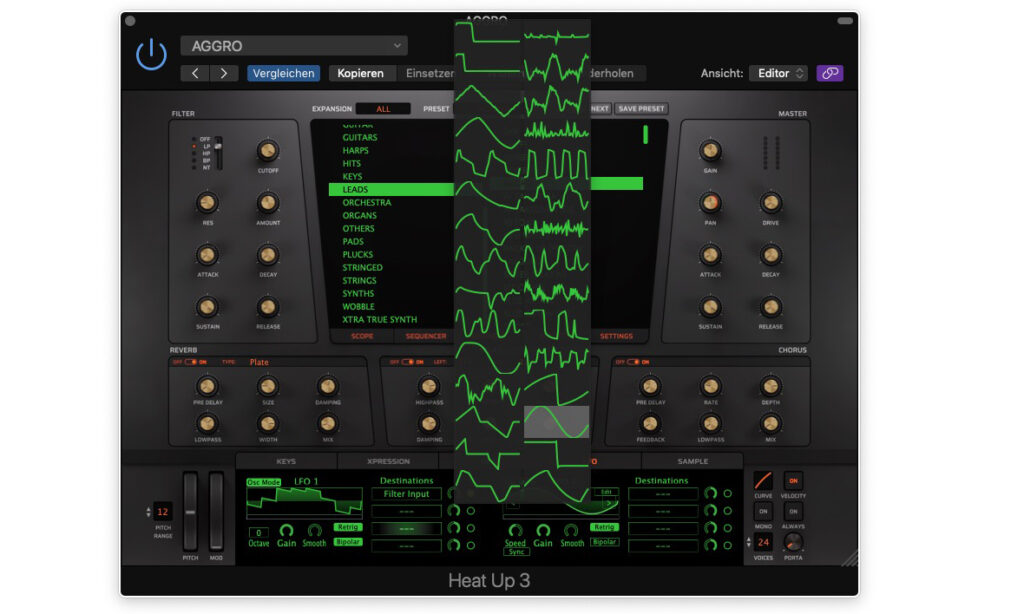Screen dimensions: 1024x614
Task: Click the purple link icon button
Action: click(x=829, y=73)
